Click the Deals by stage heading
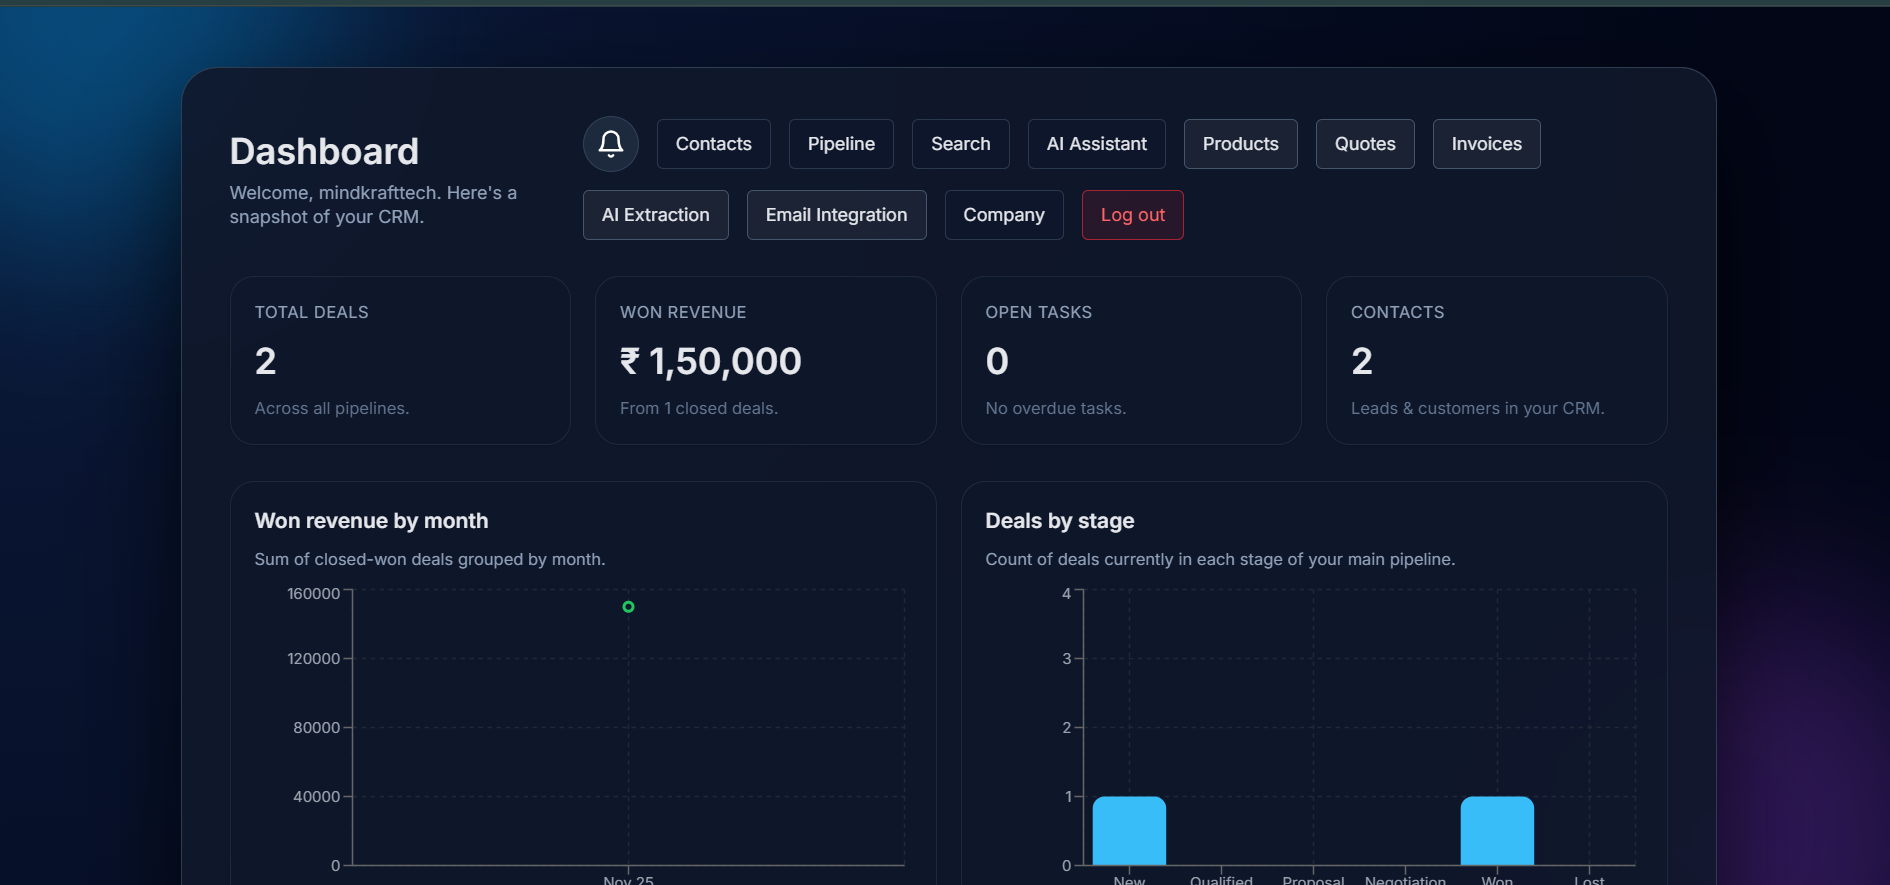Screen dimensions: 1890x885 click(1059, 521)
